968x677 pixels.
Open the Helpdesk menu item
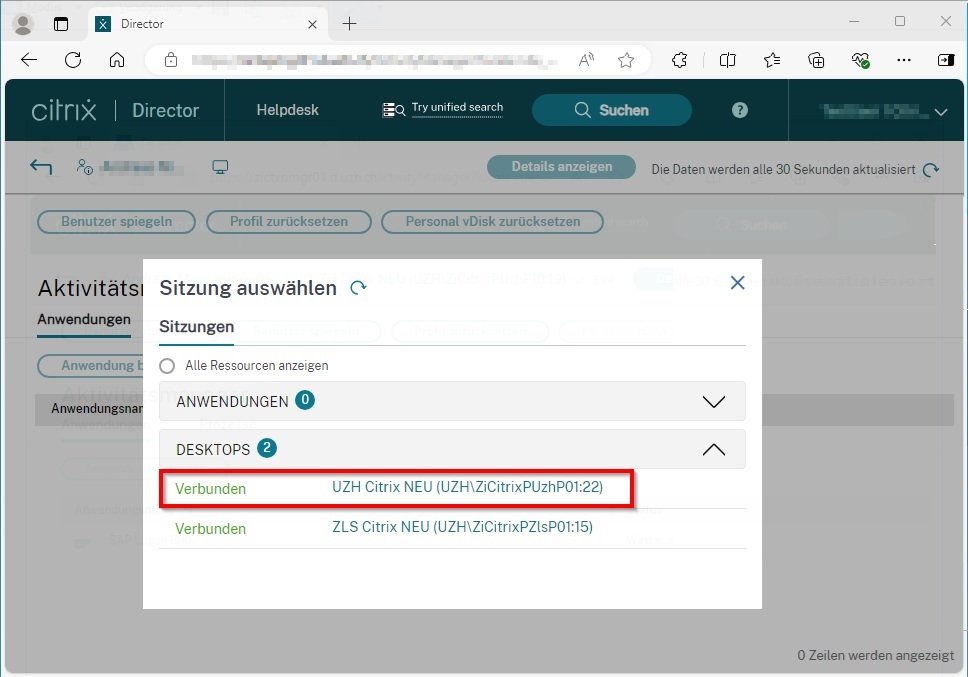[x=287, y=110]
